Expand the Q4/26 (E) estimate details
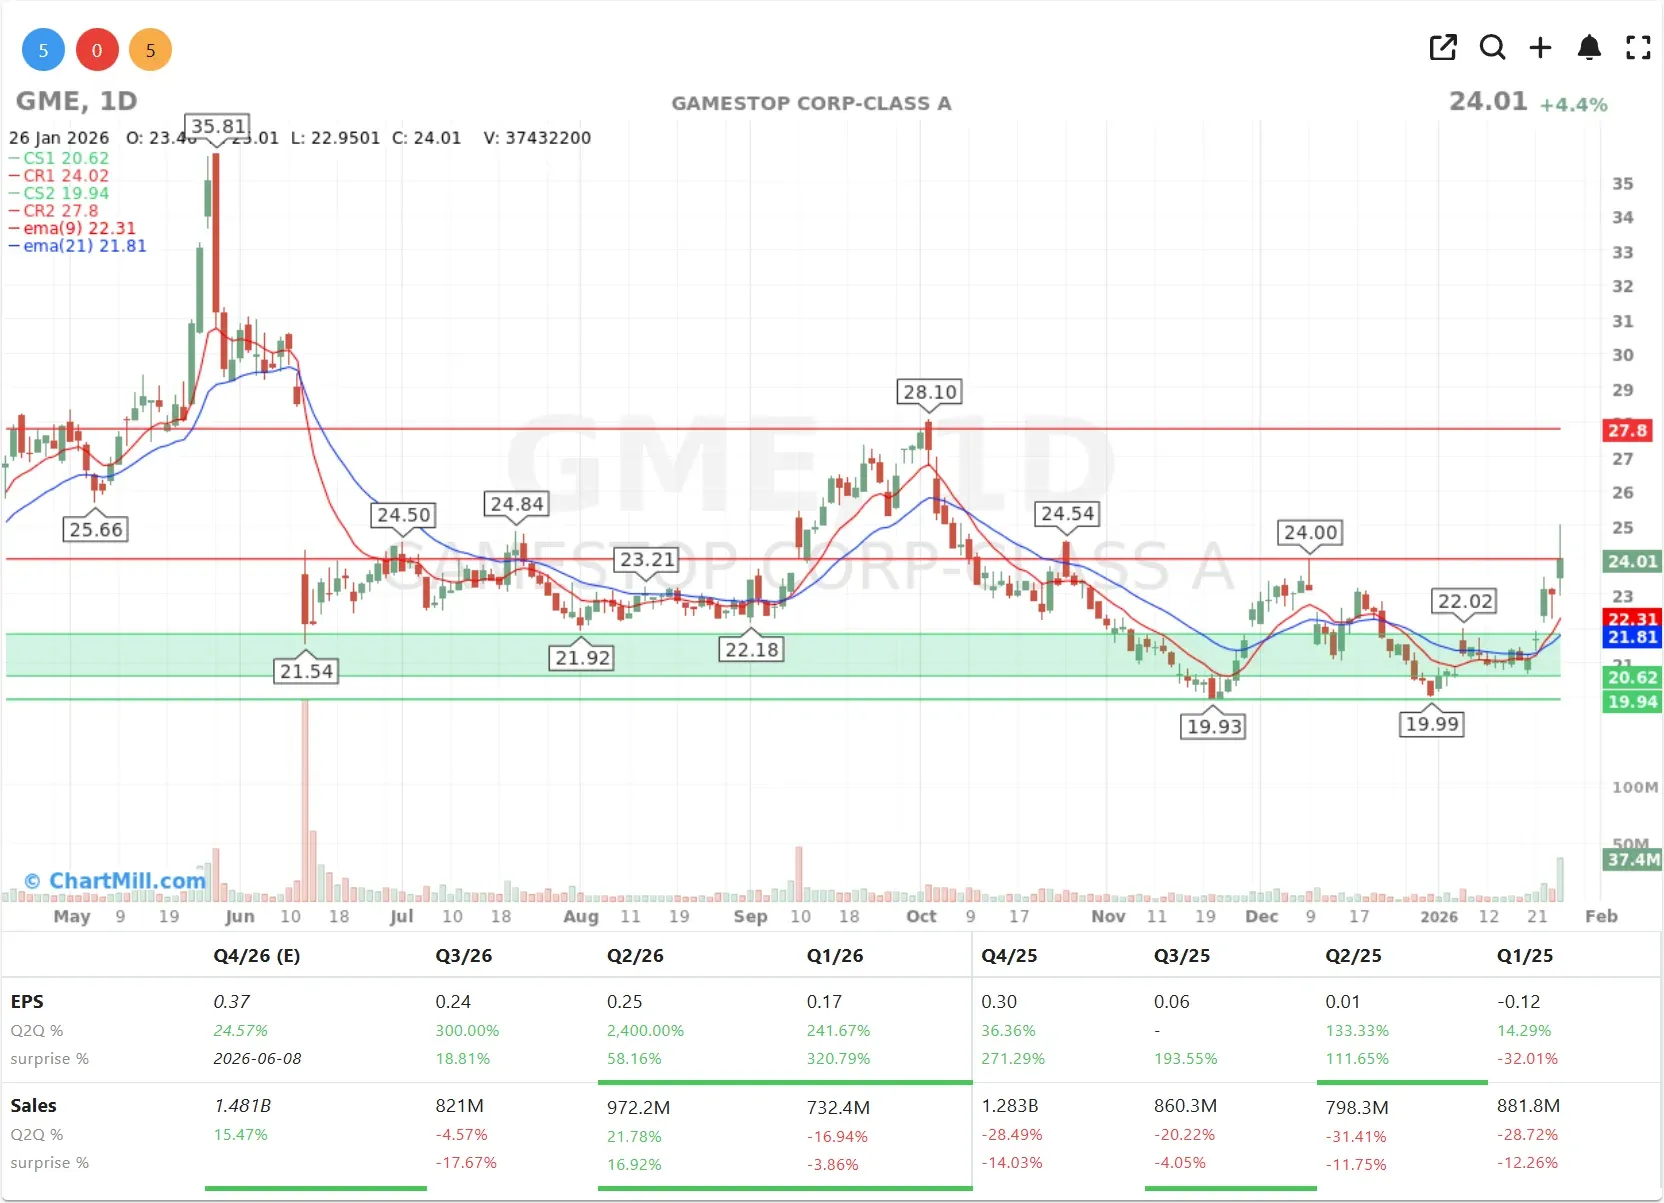The image size is (1664, 1203). point(256,956)
